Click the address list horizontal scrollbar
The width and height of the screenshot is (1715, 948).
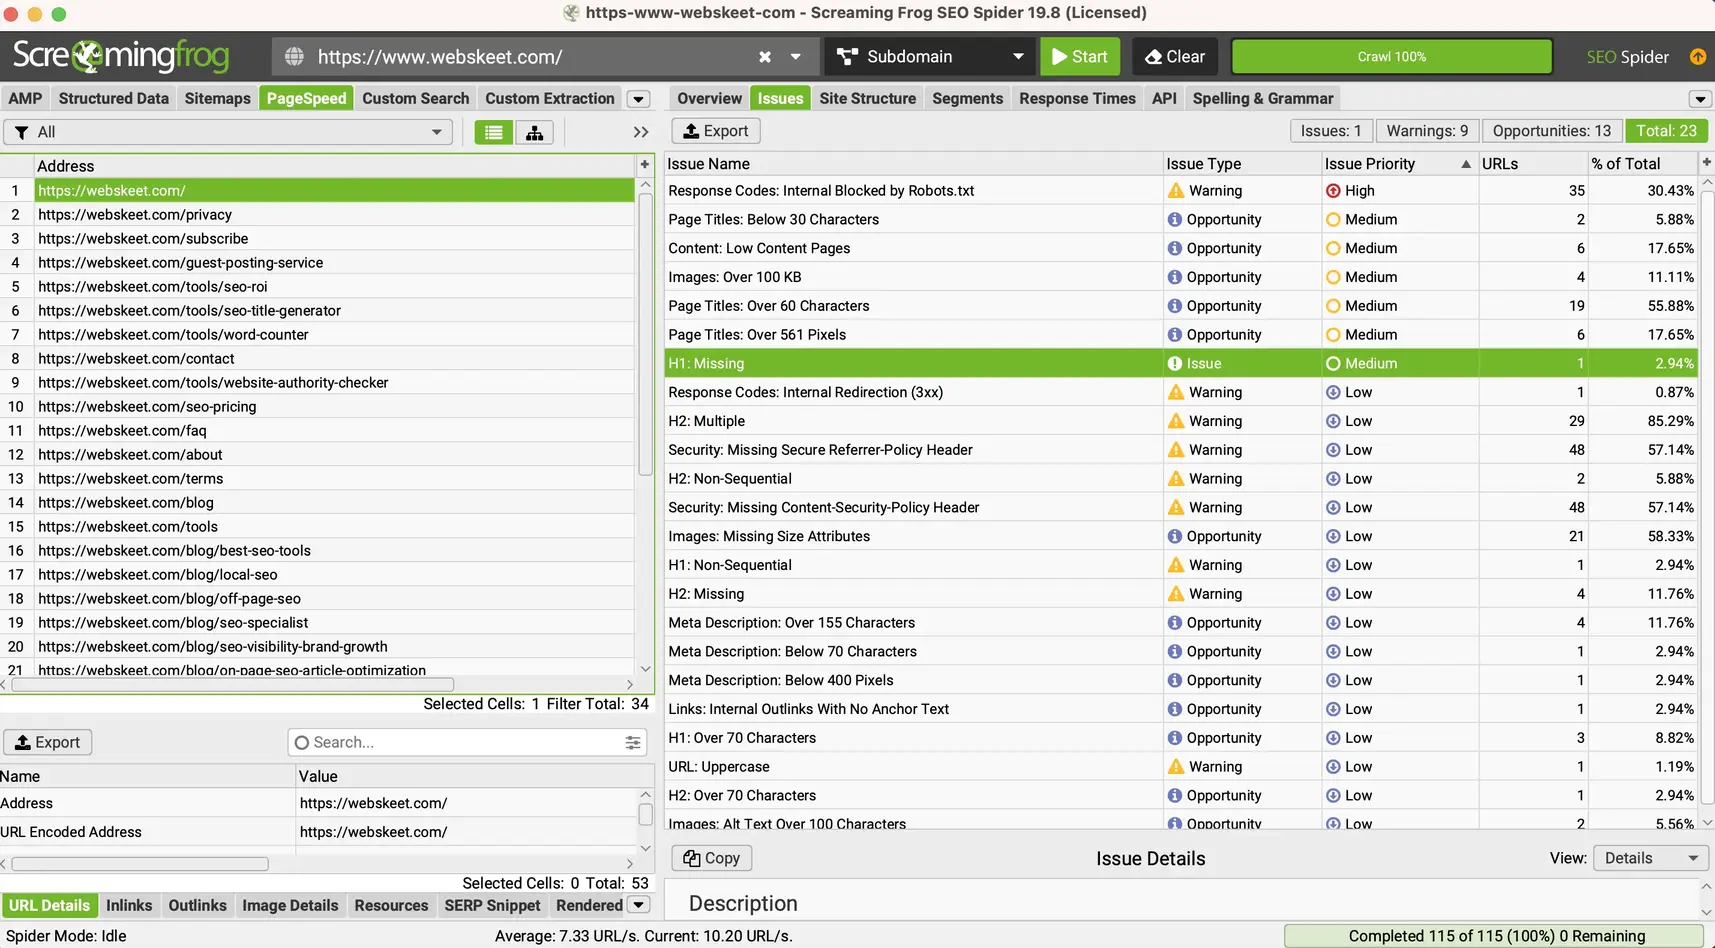pos(232,685)
